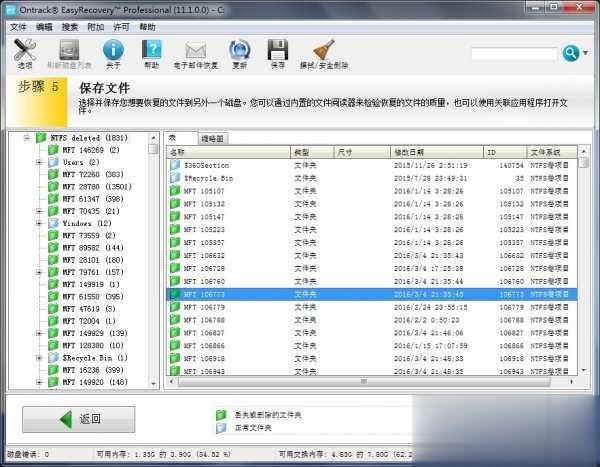The height and width of the screenshot is (467, 600).
Task: Switch to the thumbnail view tab
Action: click(x=212, y=139)
